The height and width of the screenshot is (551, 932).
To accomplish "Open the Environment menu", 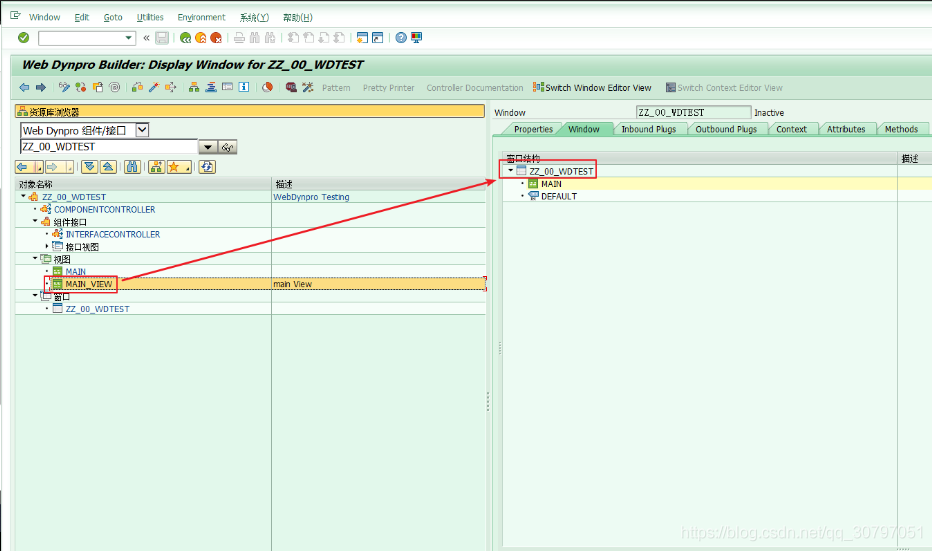I will point(201,17).
